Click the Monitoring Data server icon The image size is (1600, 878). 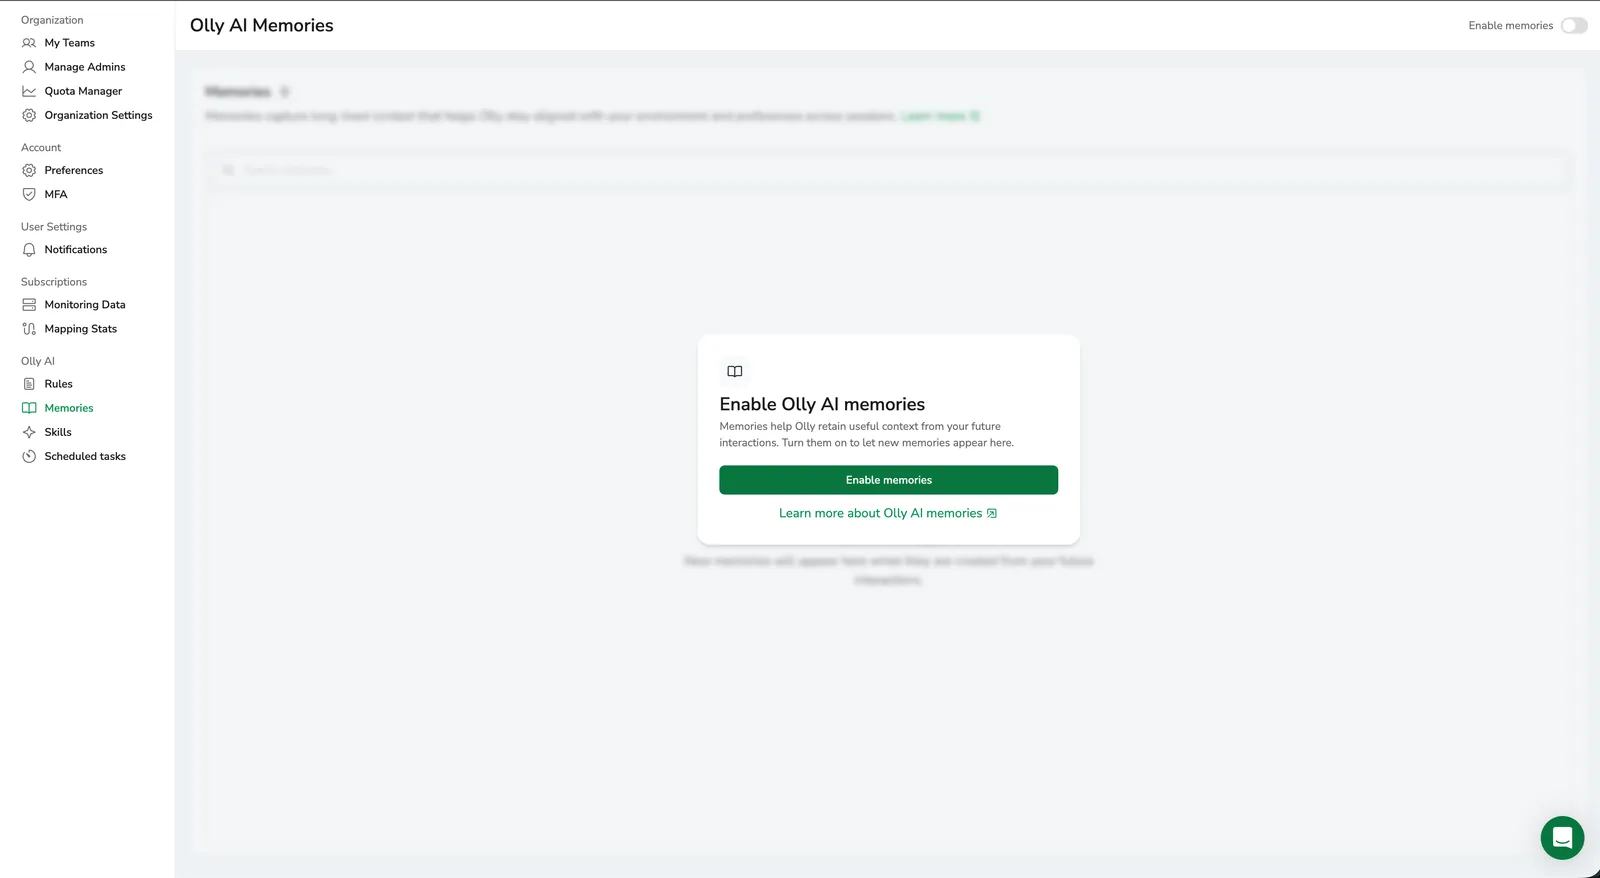tap(29, 305)
